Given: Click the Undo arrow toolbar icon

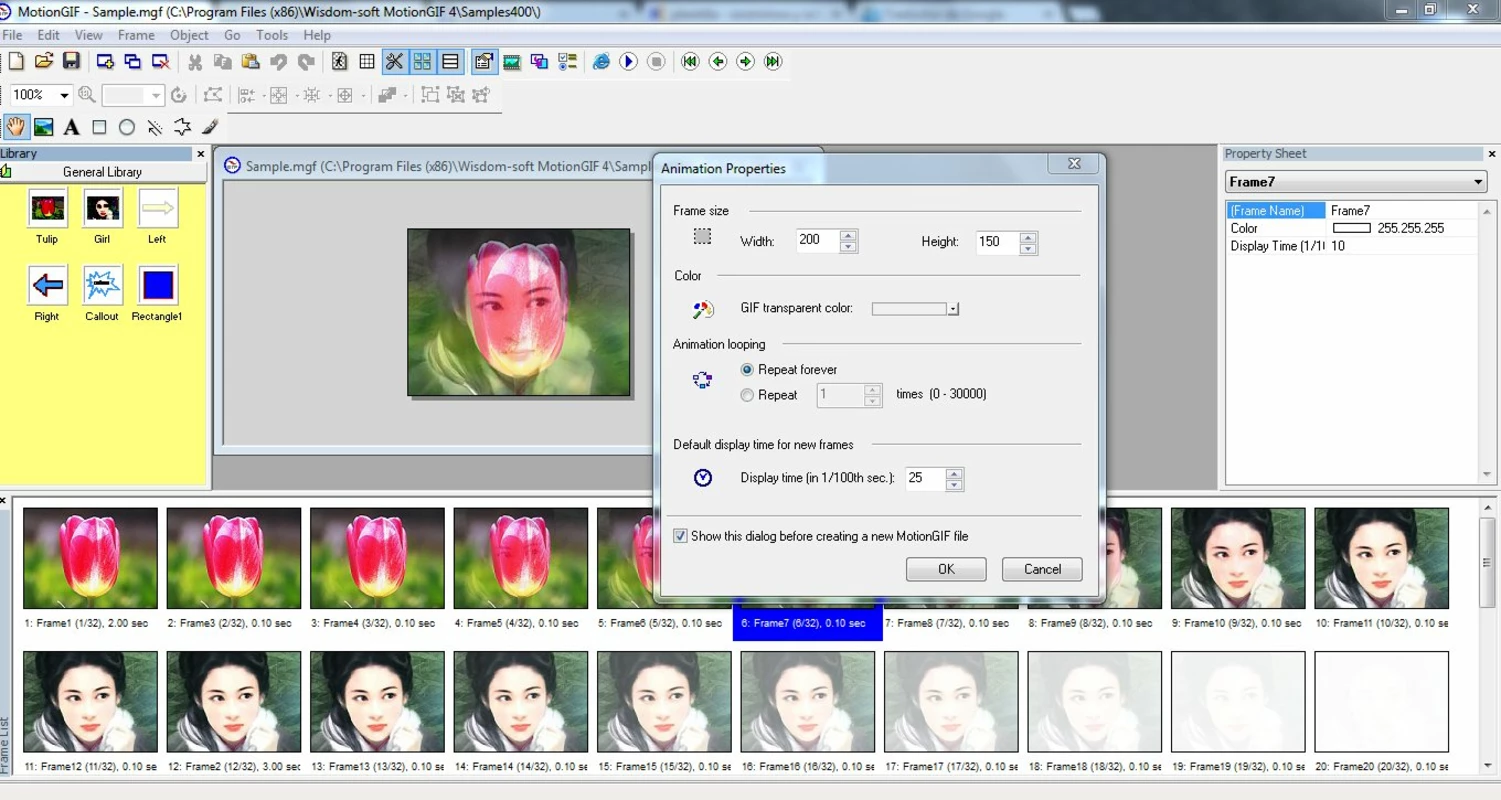Looking at the screenshot, I should (x=278, y=62).
